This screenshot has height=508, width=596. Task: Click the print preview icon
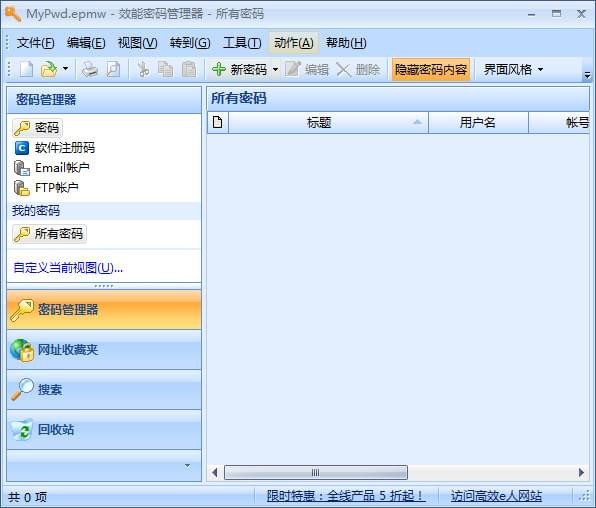[x=113, y=70]
